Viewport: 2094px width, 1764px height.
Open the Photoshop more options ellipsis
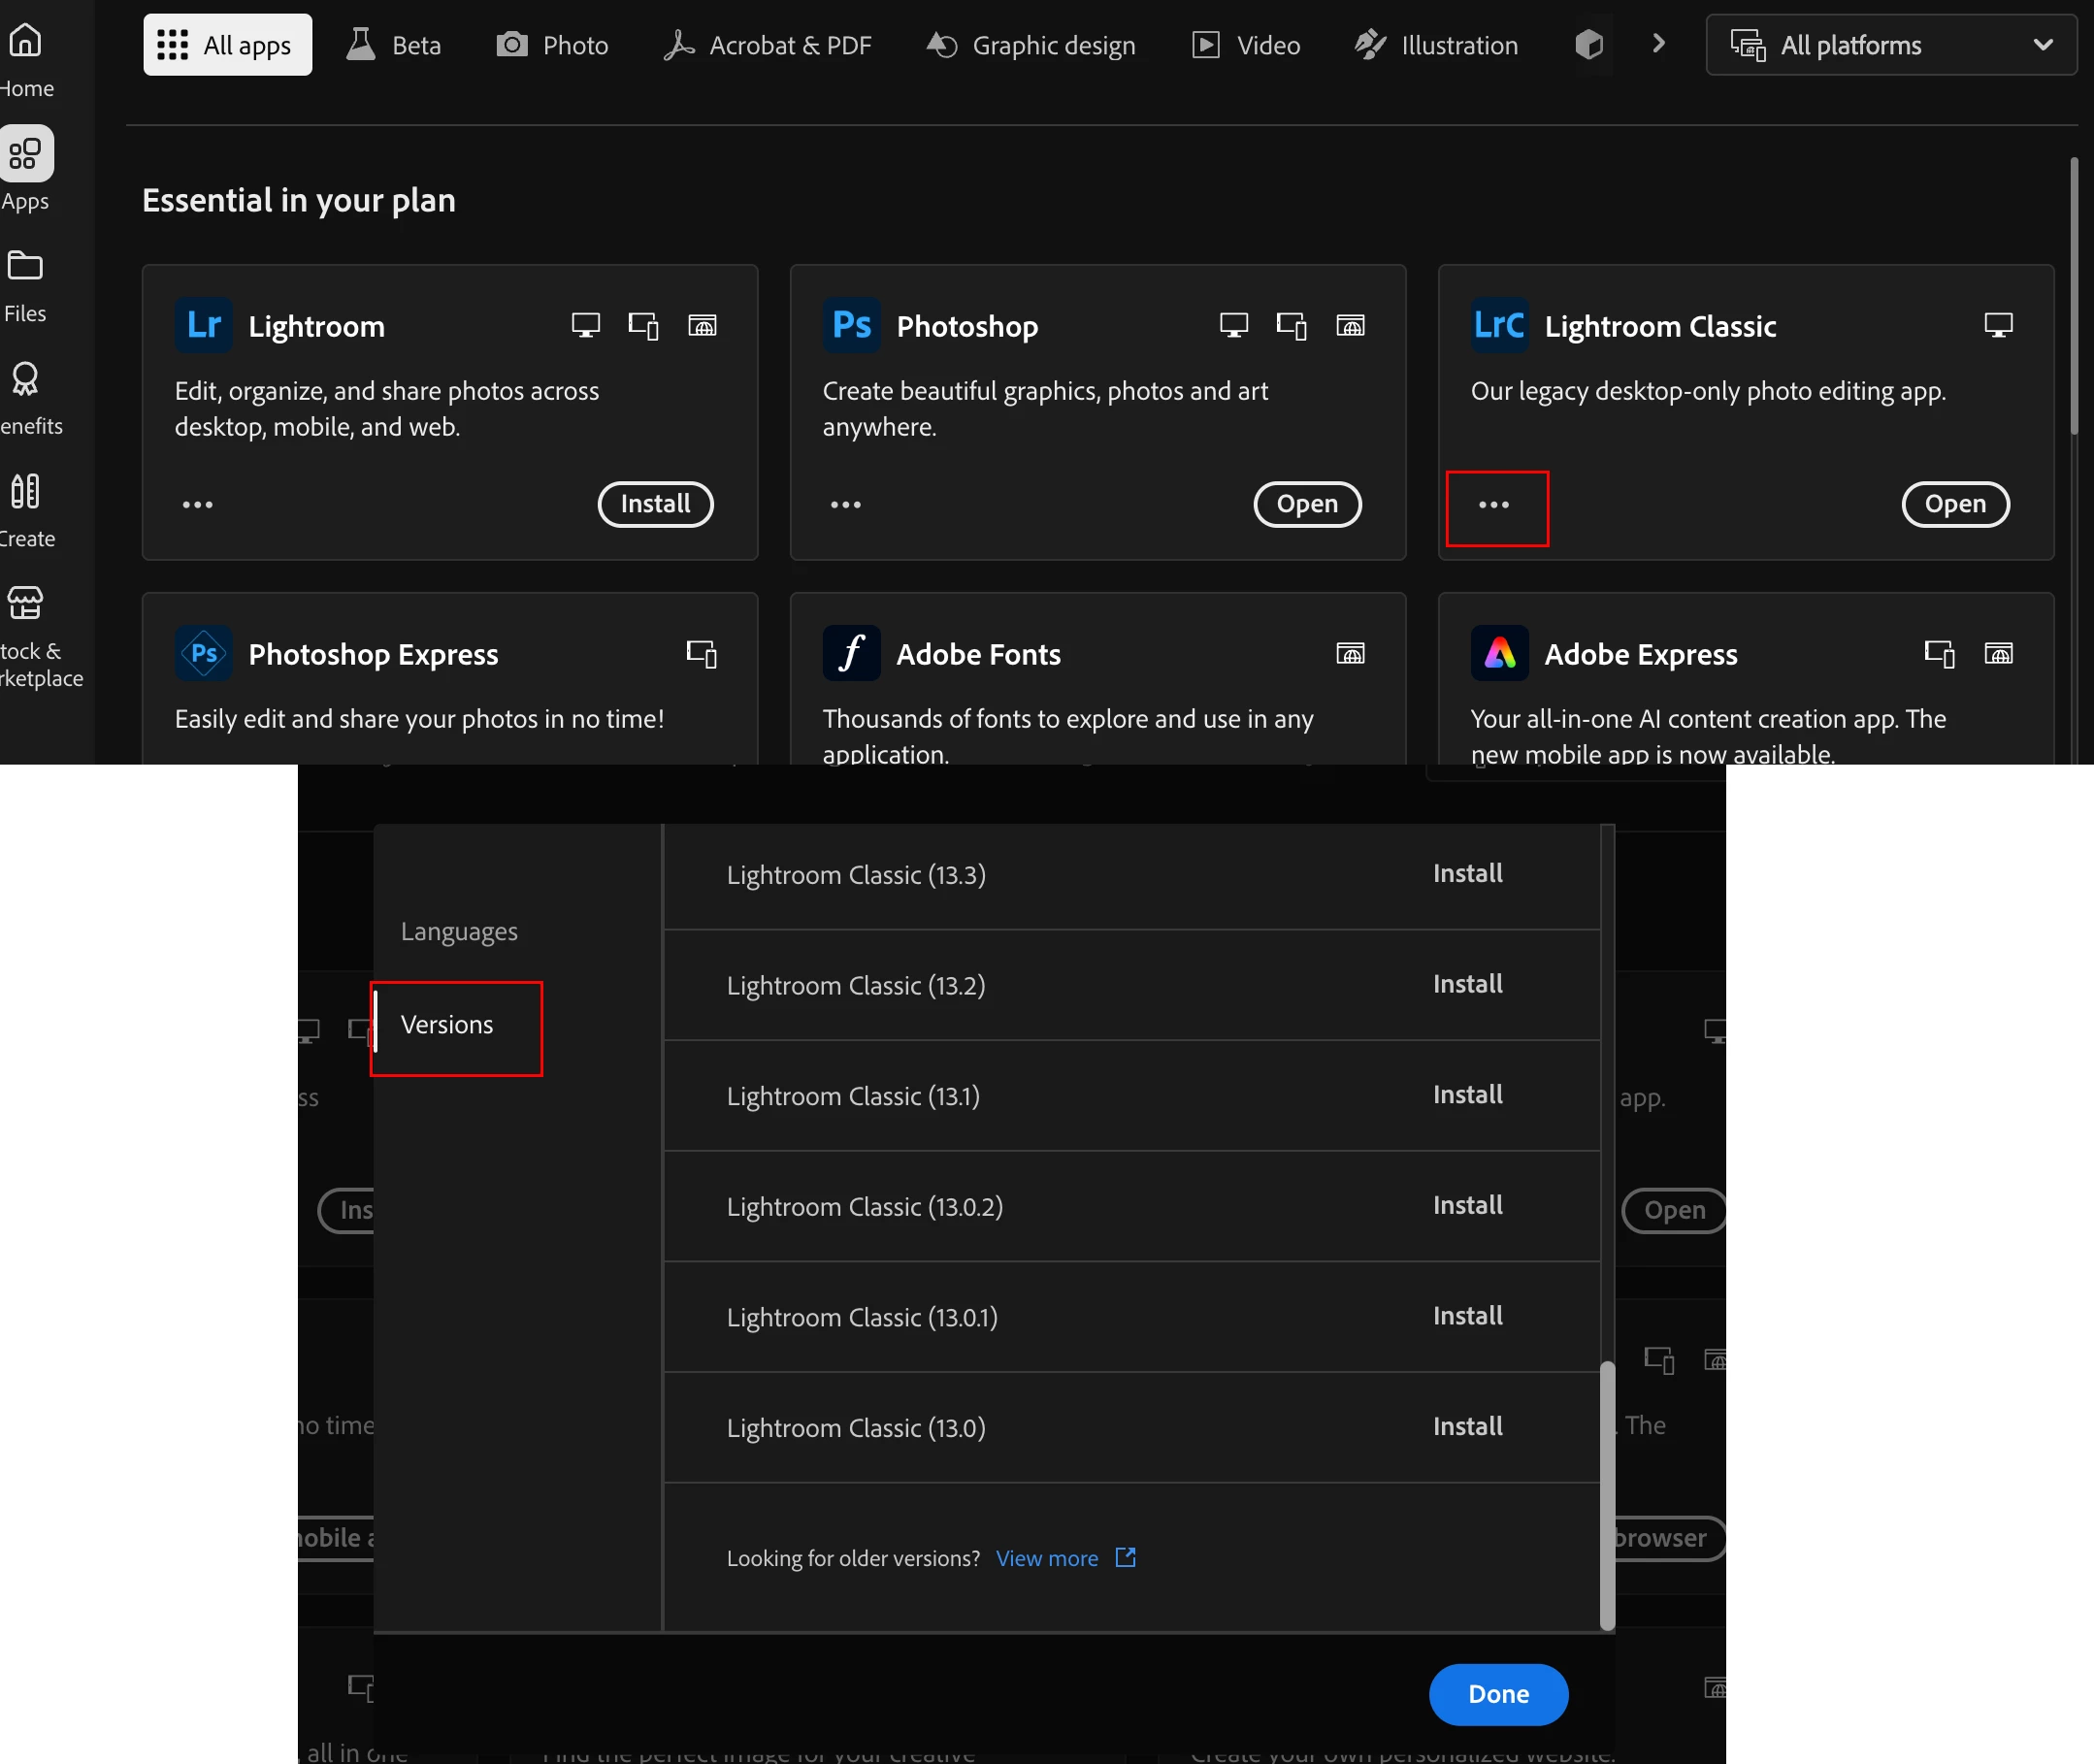tap(845, 505)
